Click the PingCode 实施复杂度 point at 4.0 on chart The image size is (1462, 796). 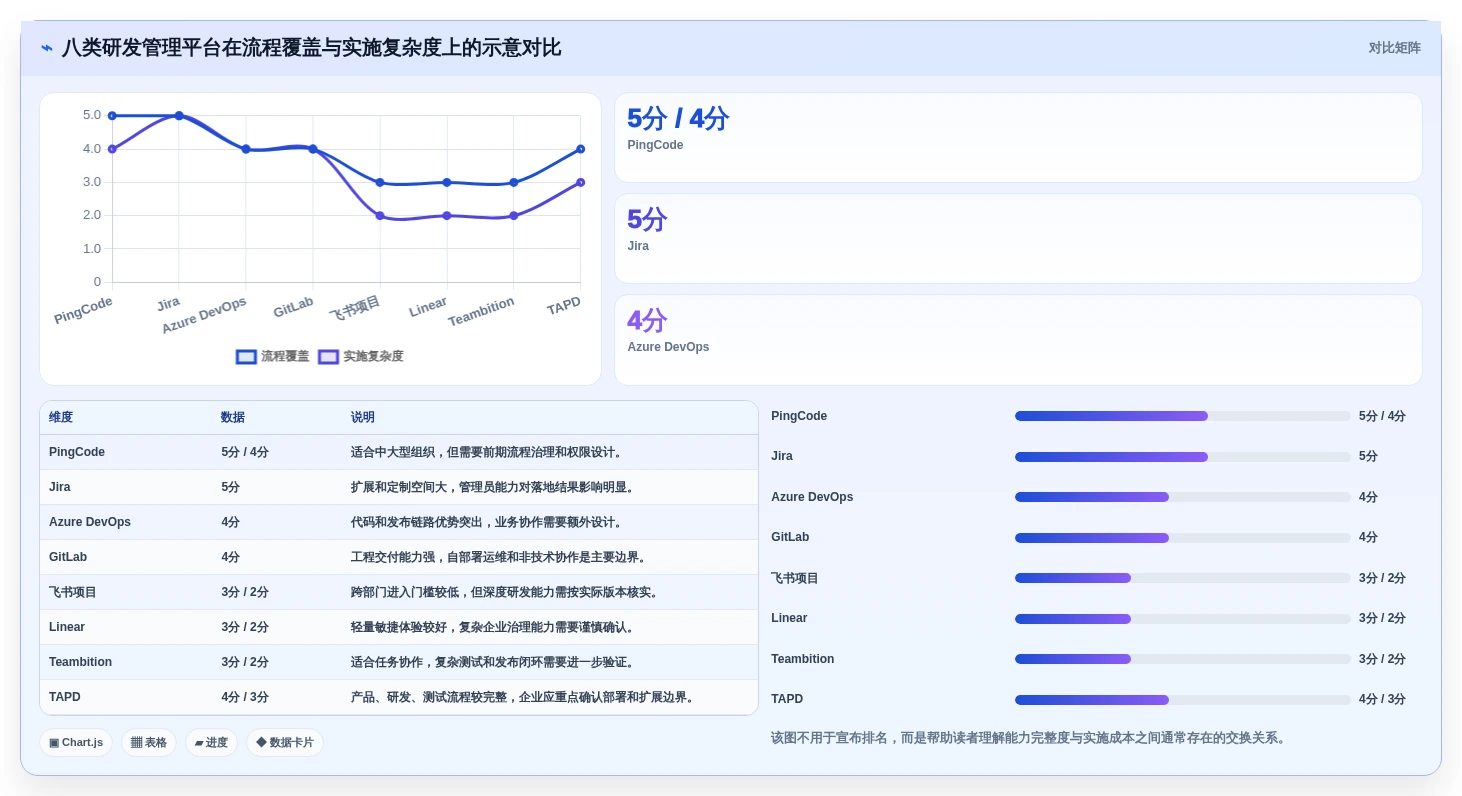click(112, 149)
